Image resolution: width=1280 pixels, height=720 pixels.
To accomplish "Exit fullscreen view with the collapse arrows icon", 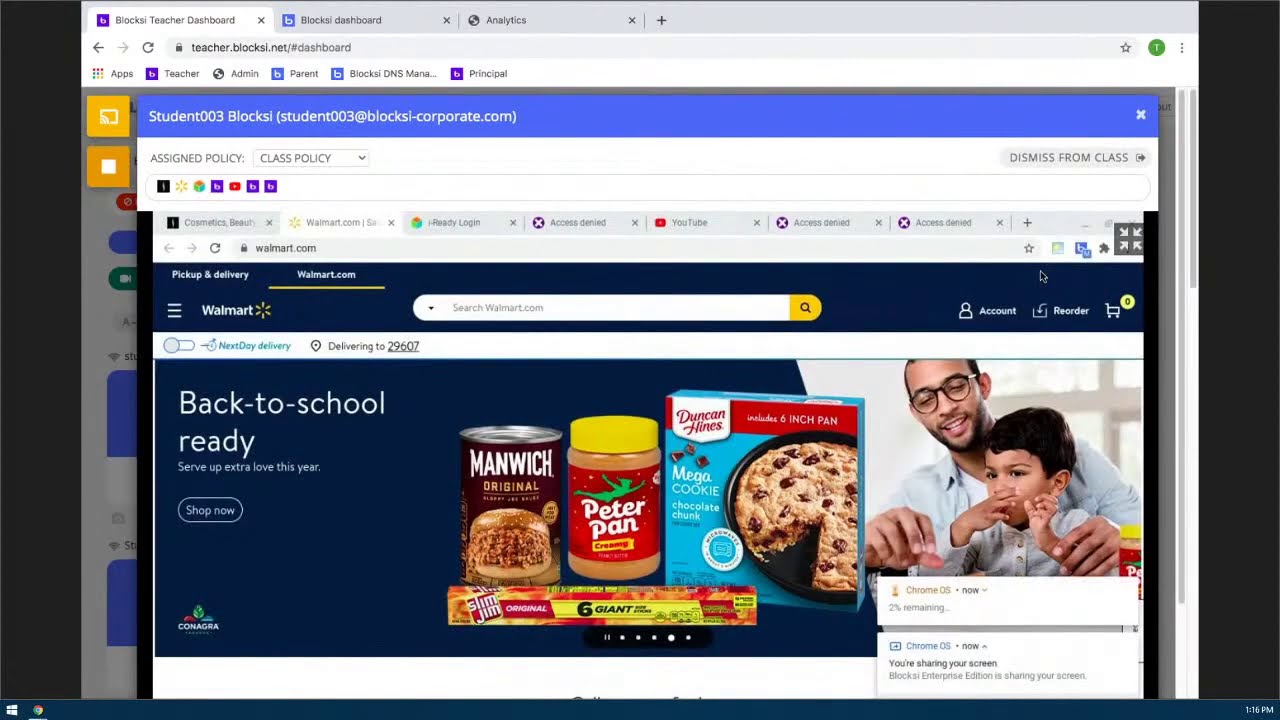I will 1130,239.
